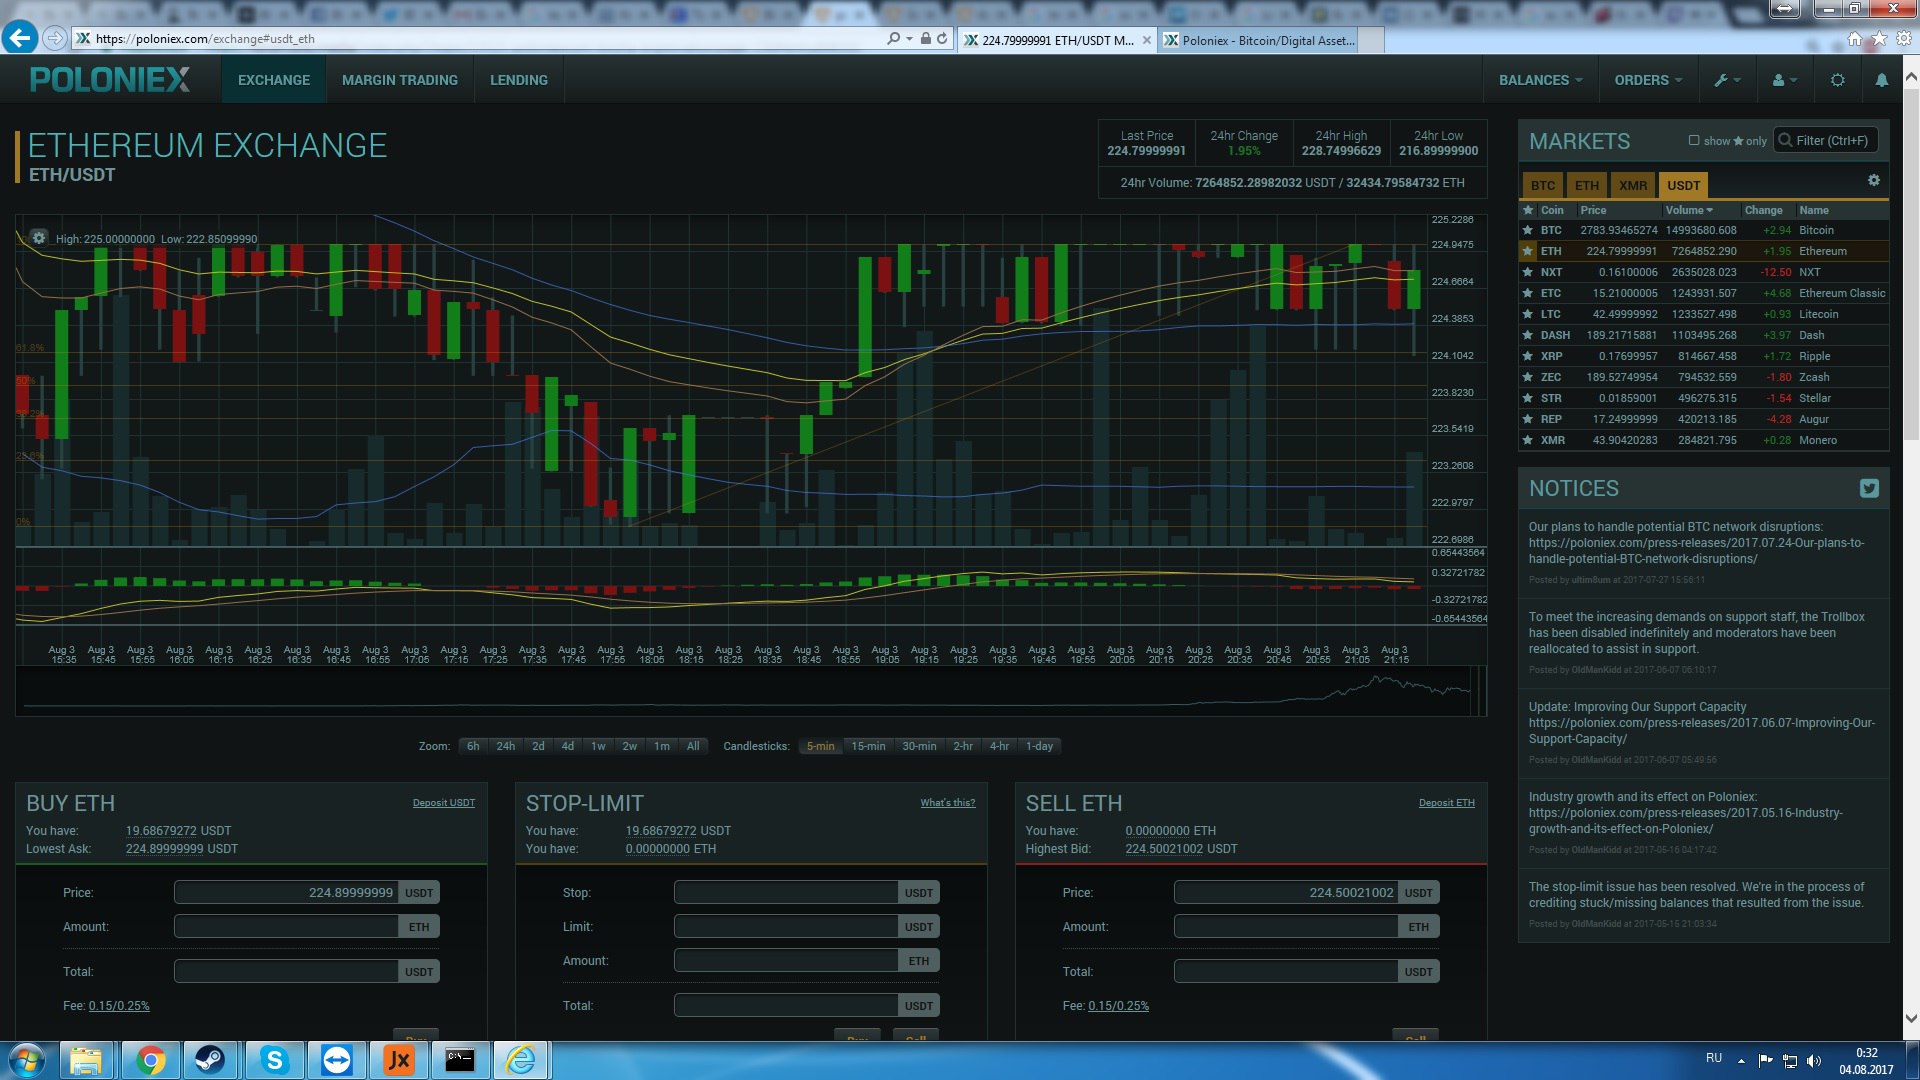Set chart zoom to All
Screen dimensions: 1920x1080
[x=693, y=746]
